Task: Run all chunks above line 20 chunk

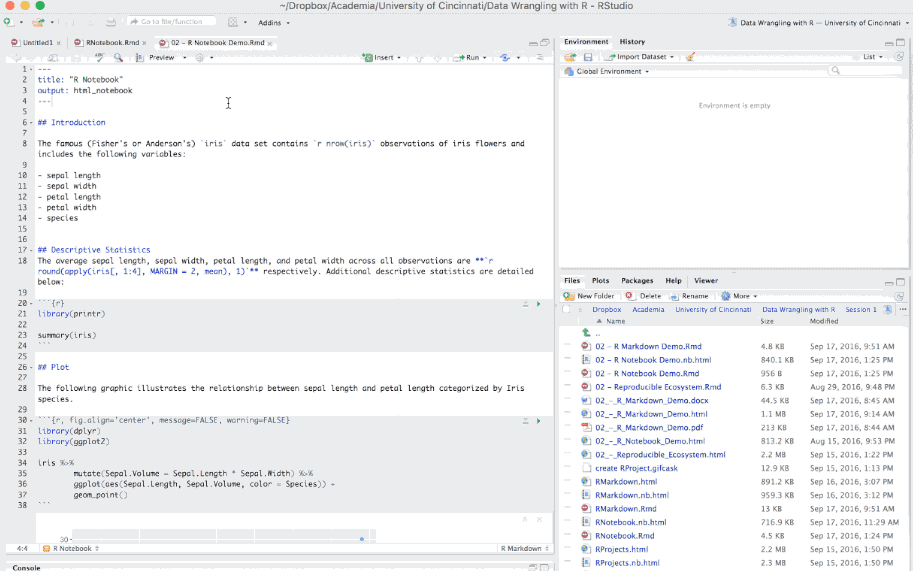Action: (526, 304)
